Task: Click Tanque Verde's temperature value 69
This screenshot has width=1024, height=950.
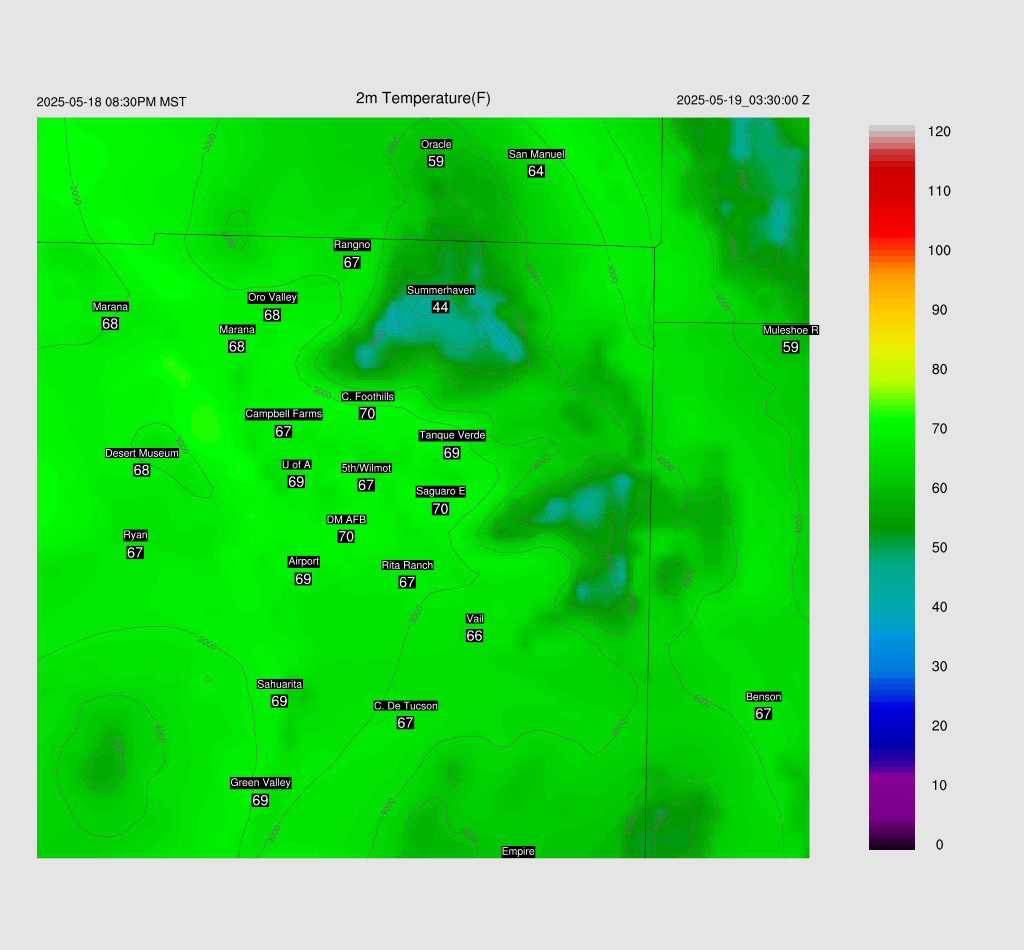Action: click(452, 453)
